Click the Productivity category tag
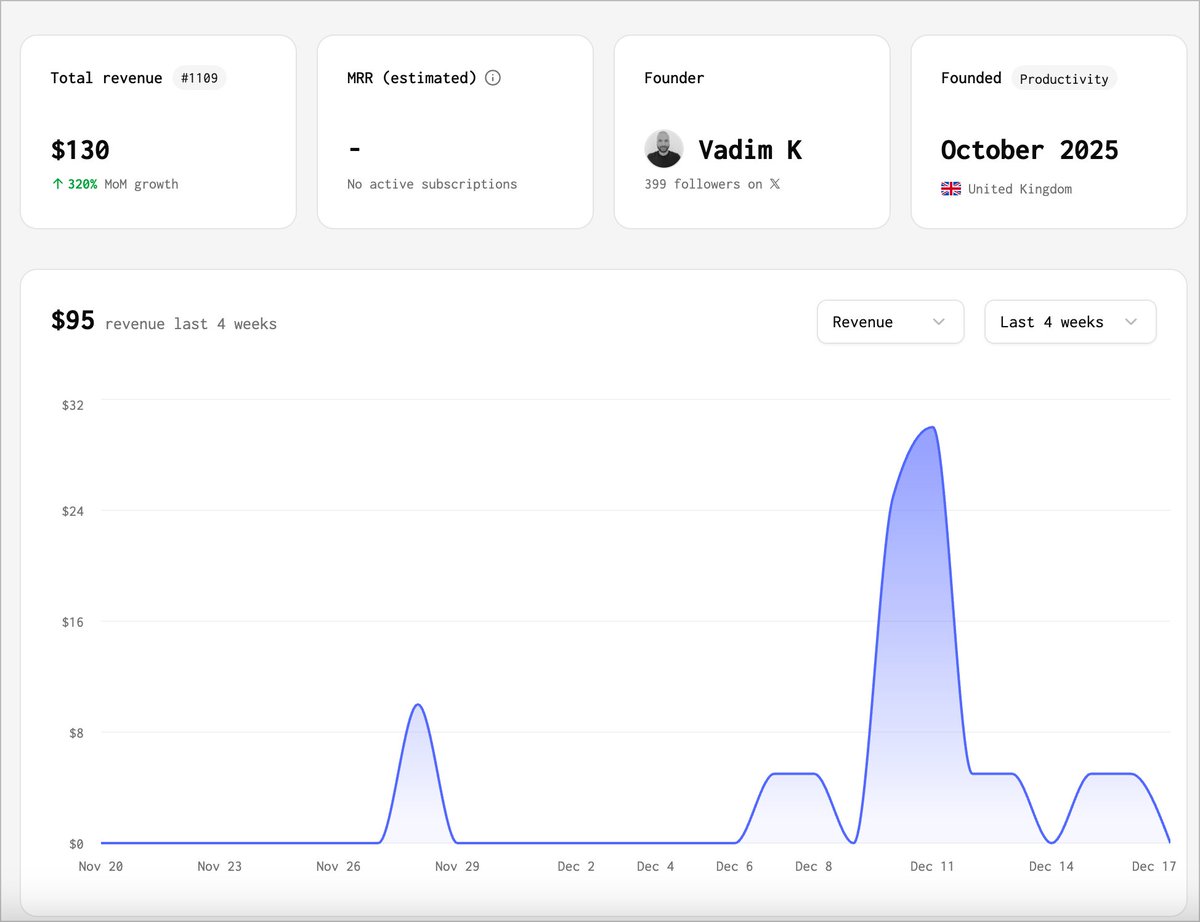1200x922 pixels. click(x=1064, y=78)
